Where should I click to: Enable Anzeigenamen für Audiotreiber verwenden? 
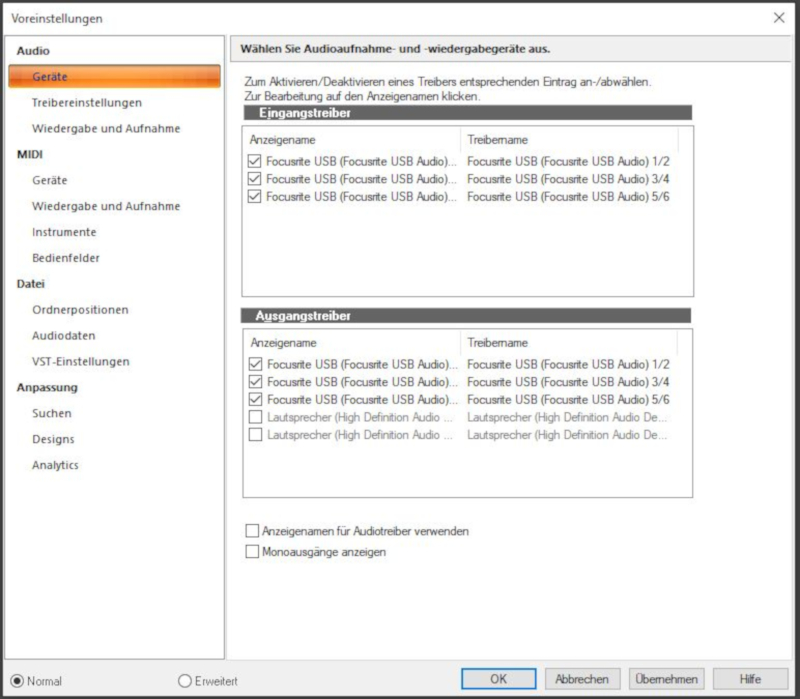point(252,531)
